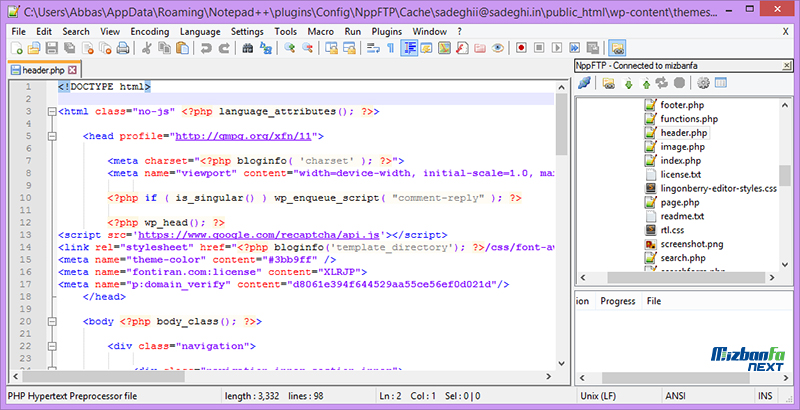Open the File menu
Viewport: 800px width, 410px height.
click(x=18, y=32)
